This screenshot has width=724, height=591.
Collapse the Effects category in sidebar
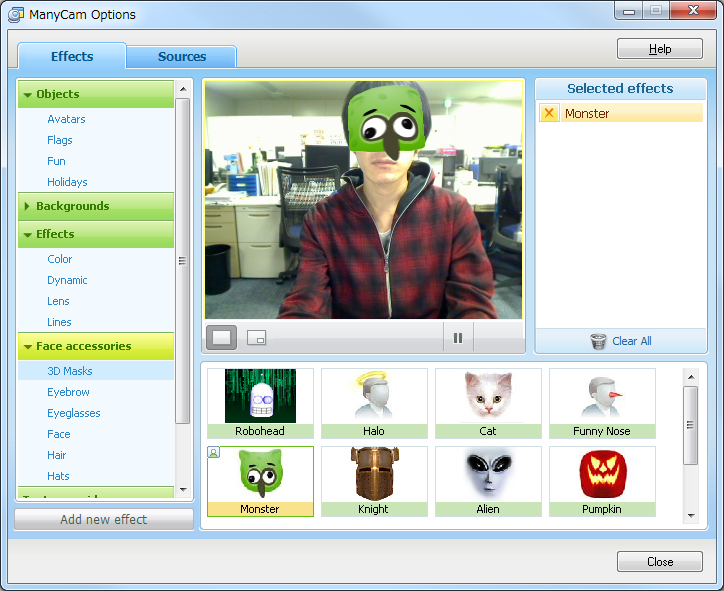[x=96, y=234]
